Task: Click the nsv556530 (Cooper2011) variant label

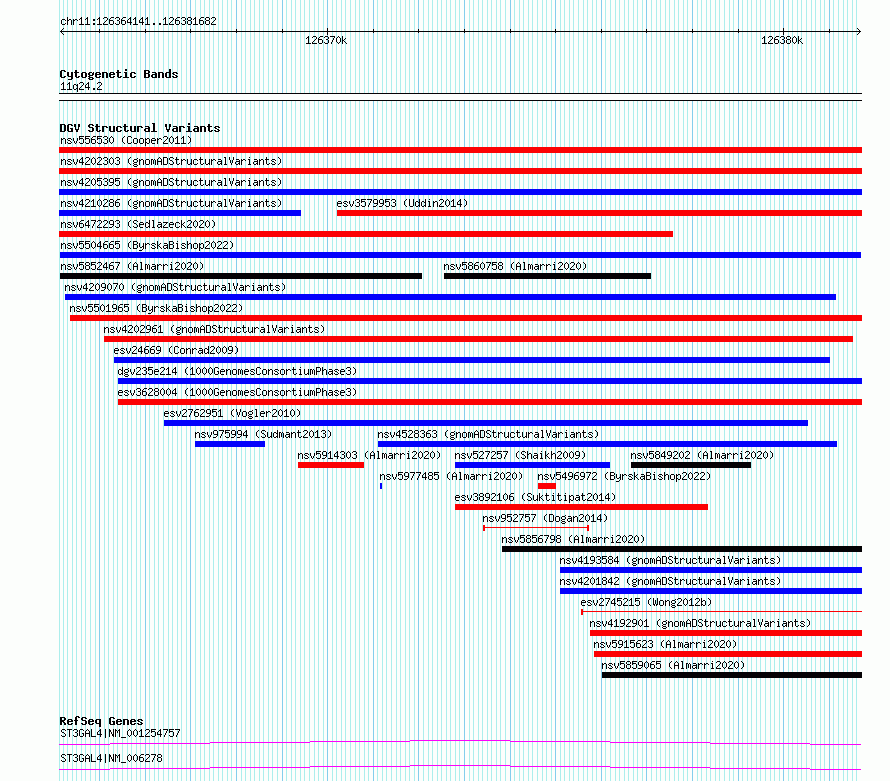Action: coord(126,140)
